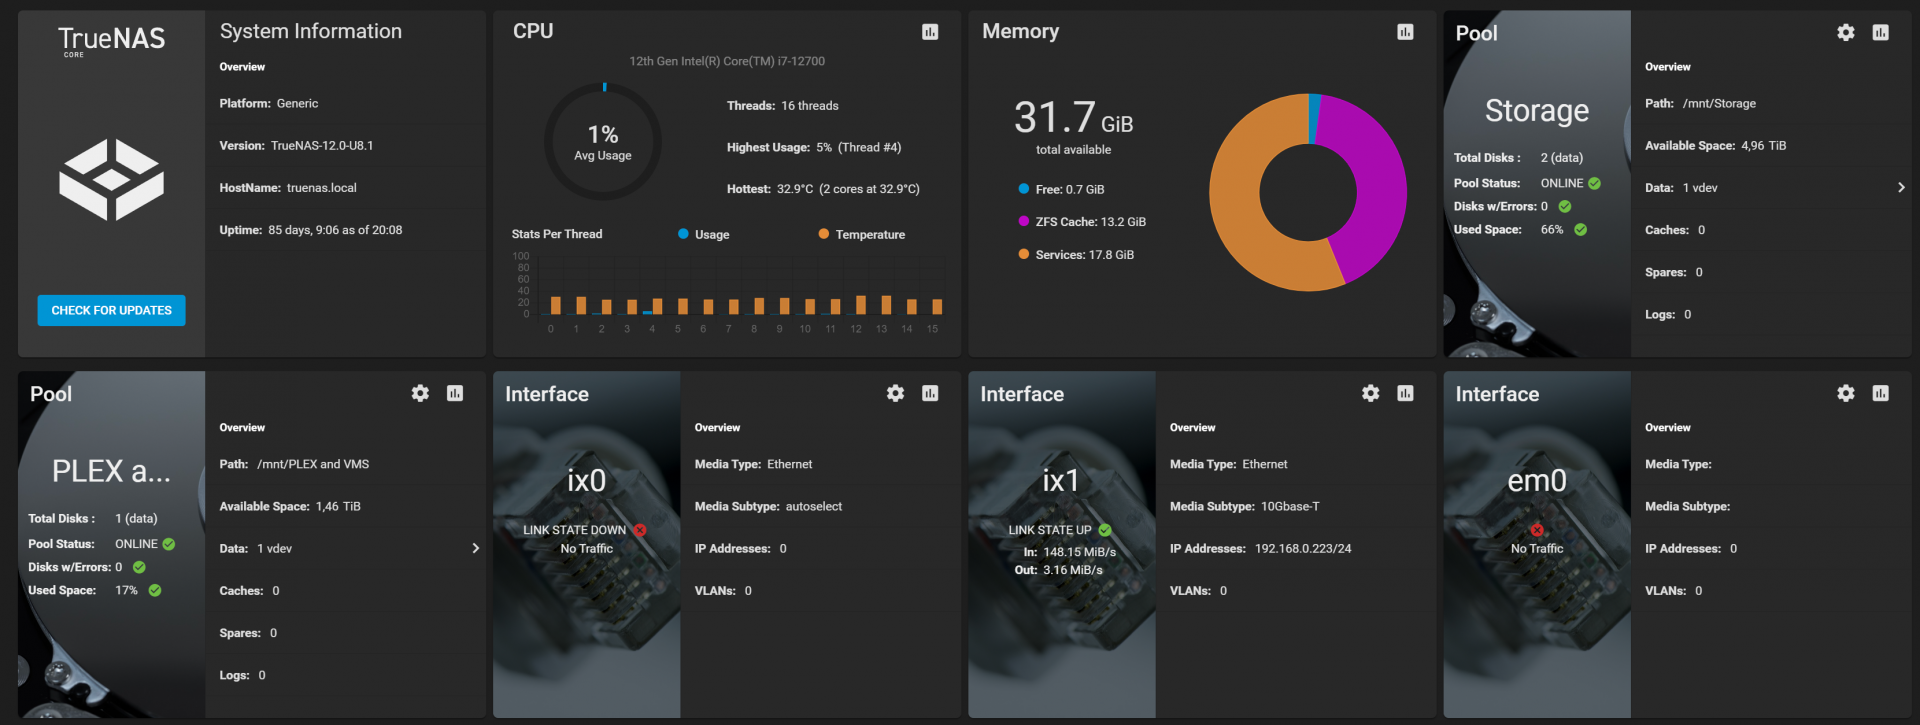Open settings gear for ix1 interface
This screenshot has height=725, width=1920.
(1370, 393)
